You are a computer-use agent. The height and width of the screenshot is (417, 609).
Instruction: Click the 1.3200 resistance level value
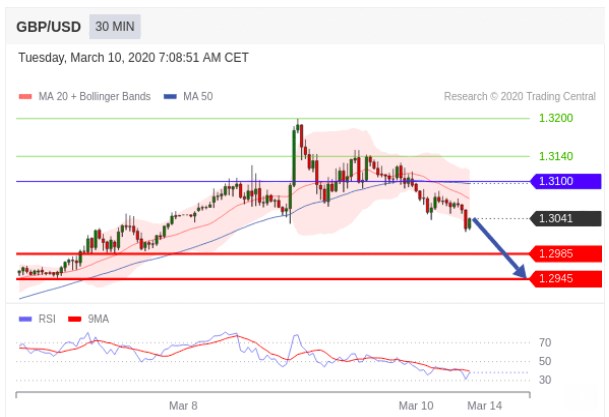click(555, 118)
